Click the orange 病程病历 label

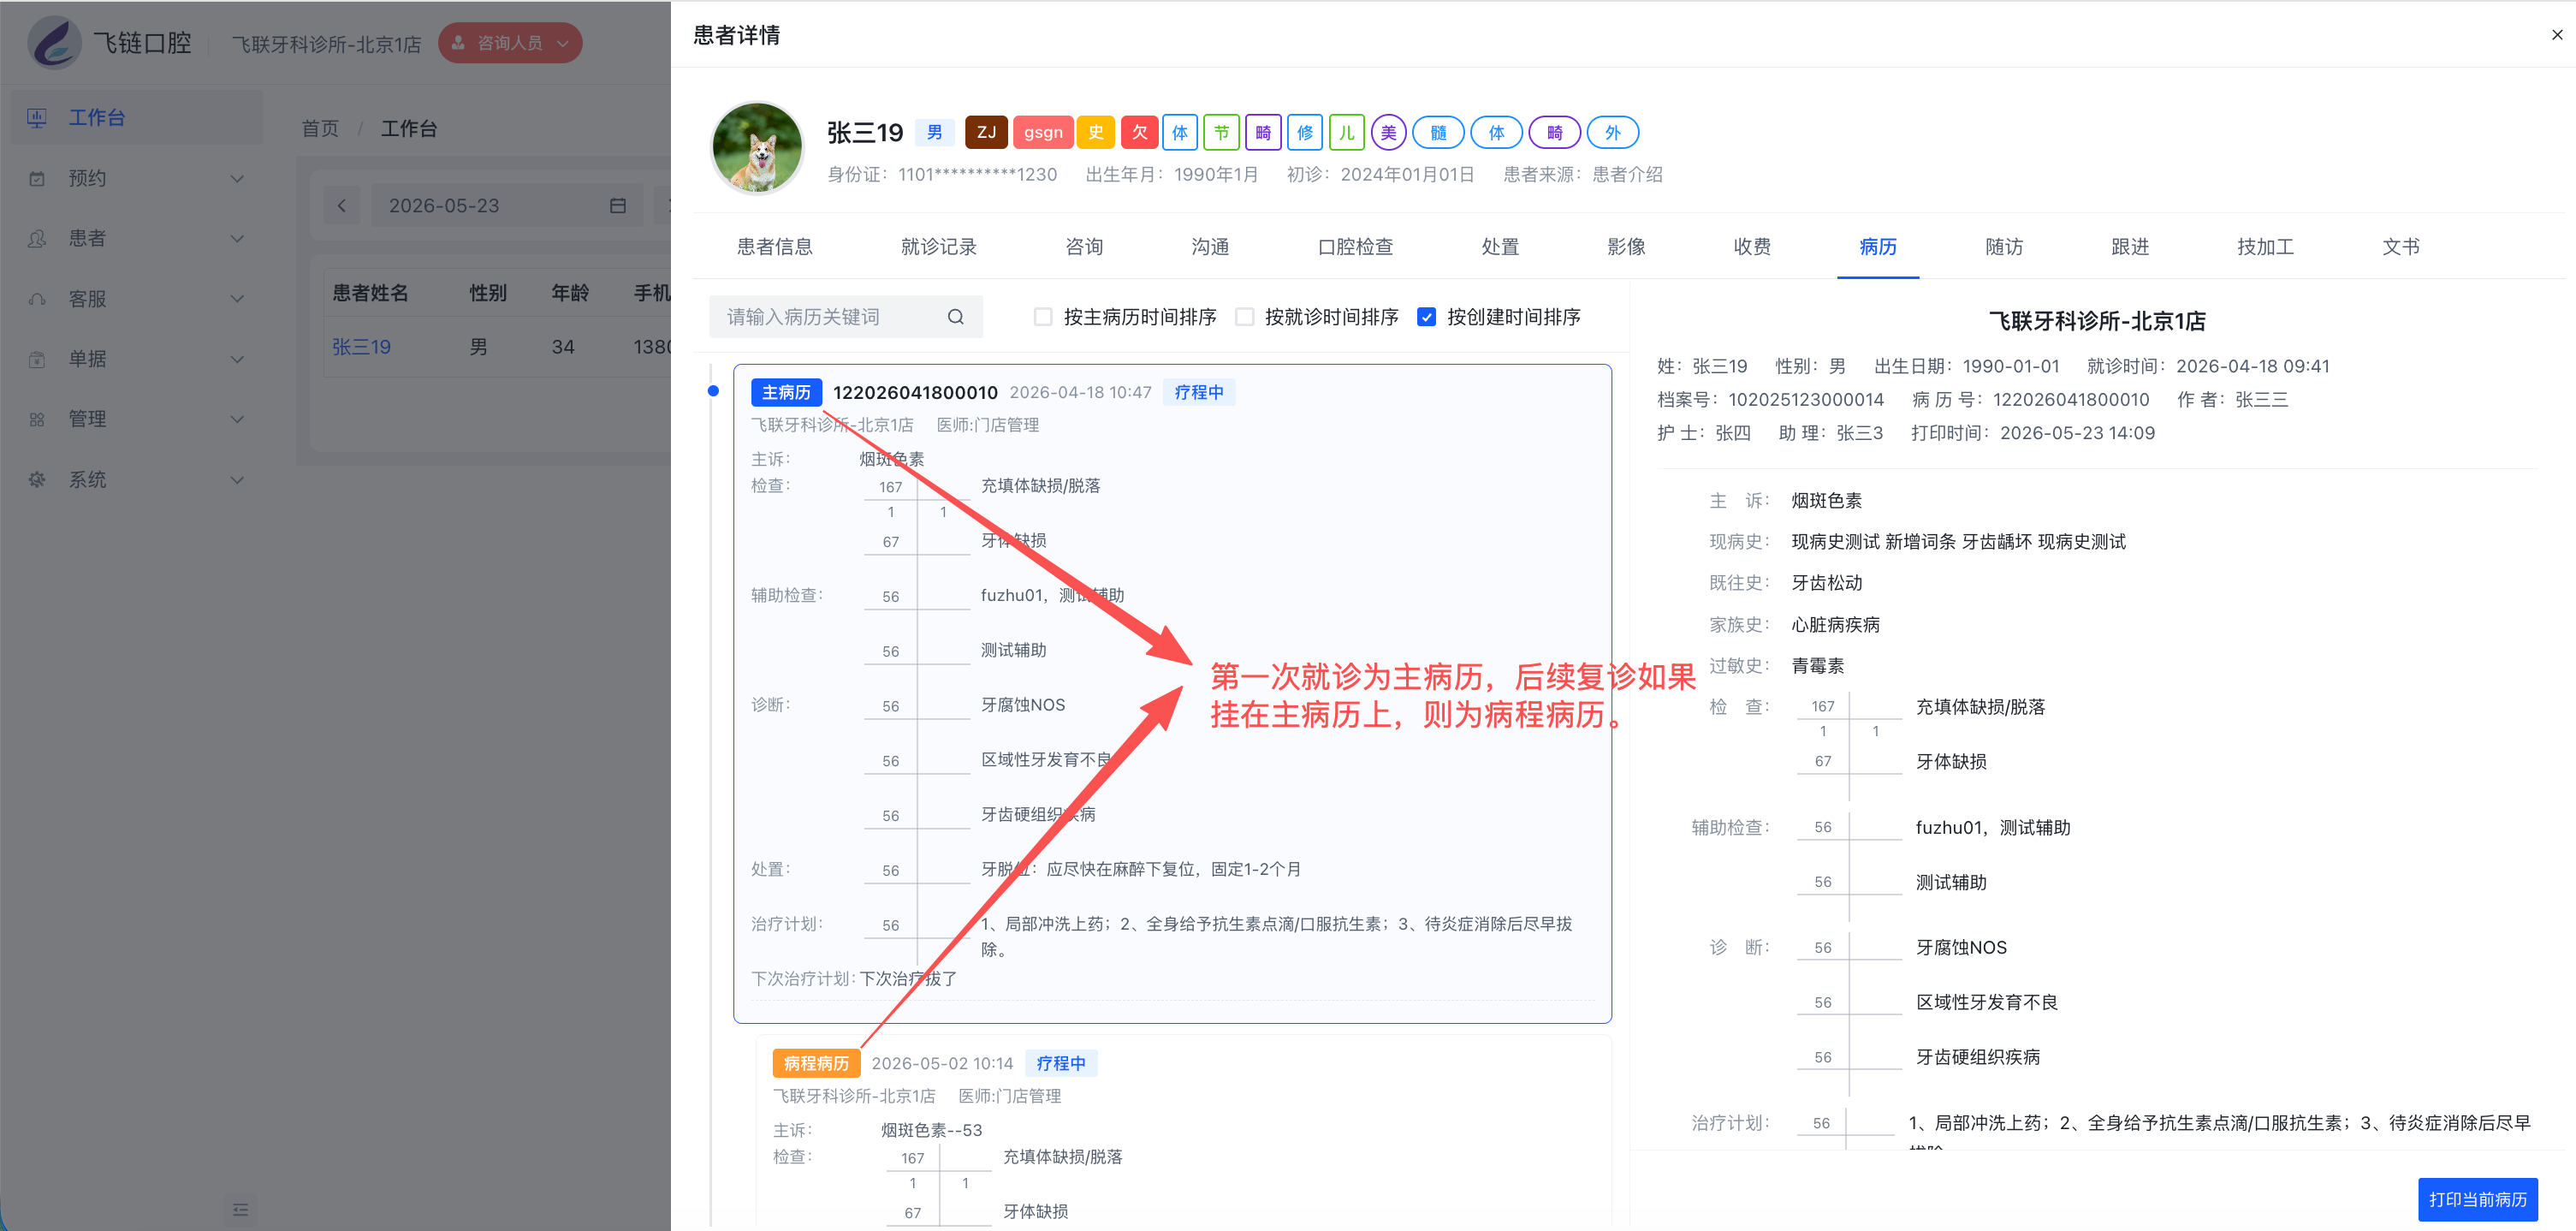816,1063
